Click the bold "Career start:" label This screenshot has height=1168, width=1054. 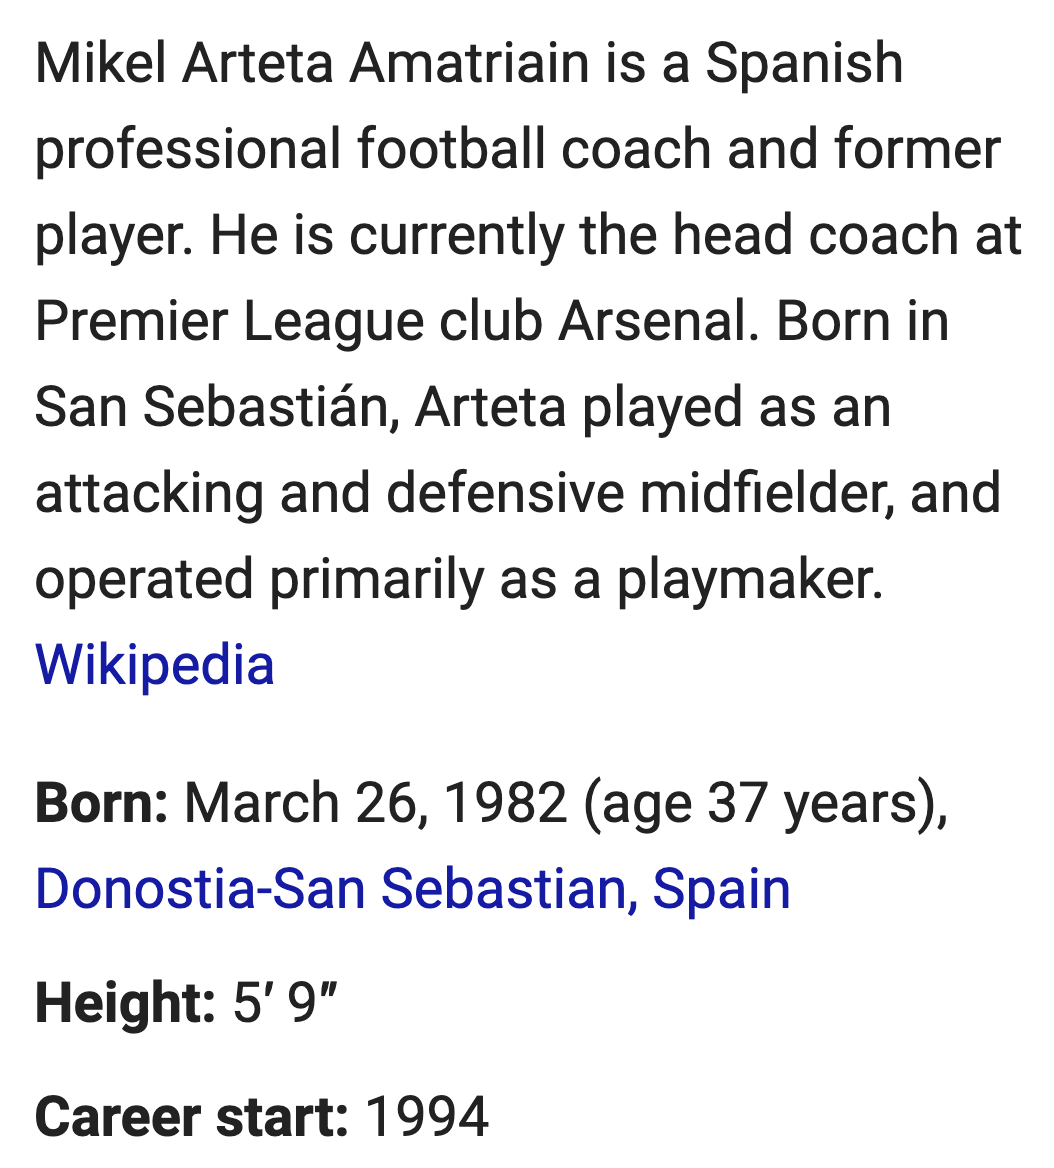click(191, 1117)
